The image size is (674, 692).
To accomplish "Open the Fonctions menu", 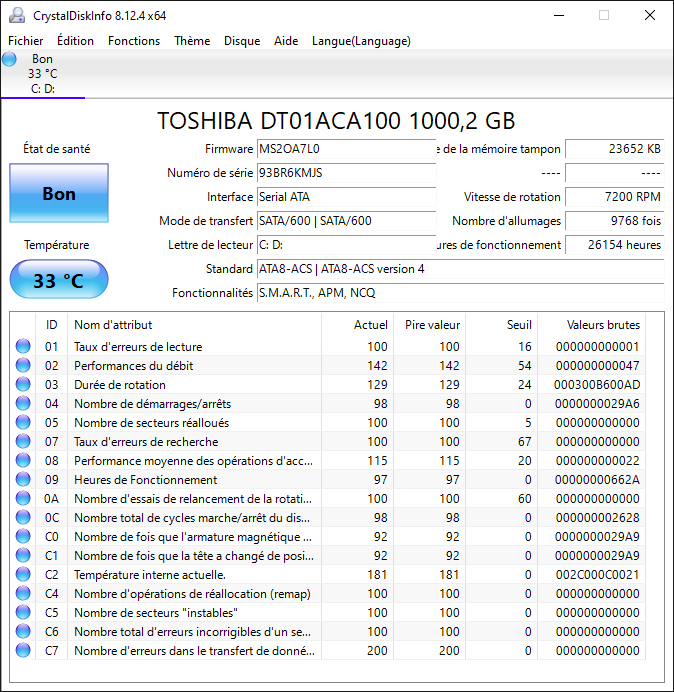I will [x=134, y=41].
